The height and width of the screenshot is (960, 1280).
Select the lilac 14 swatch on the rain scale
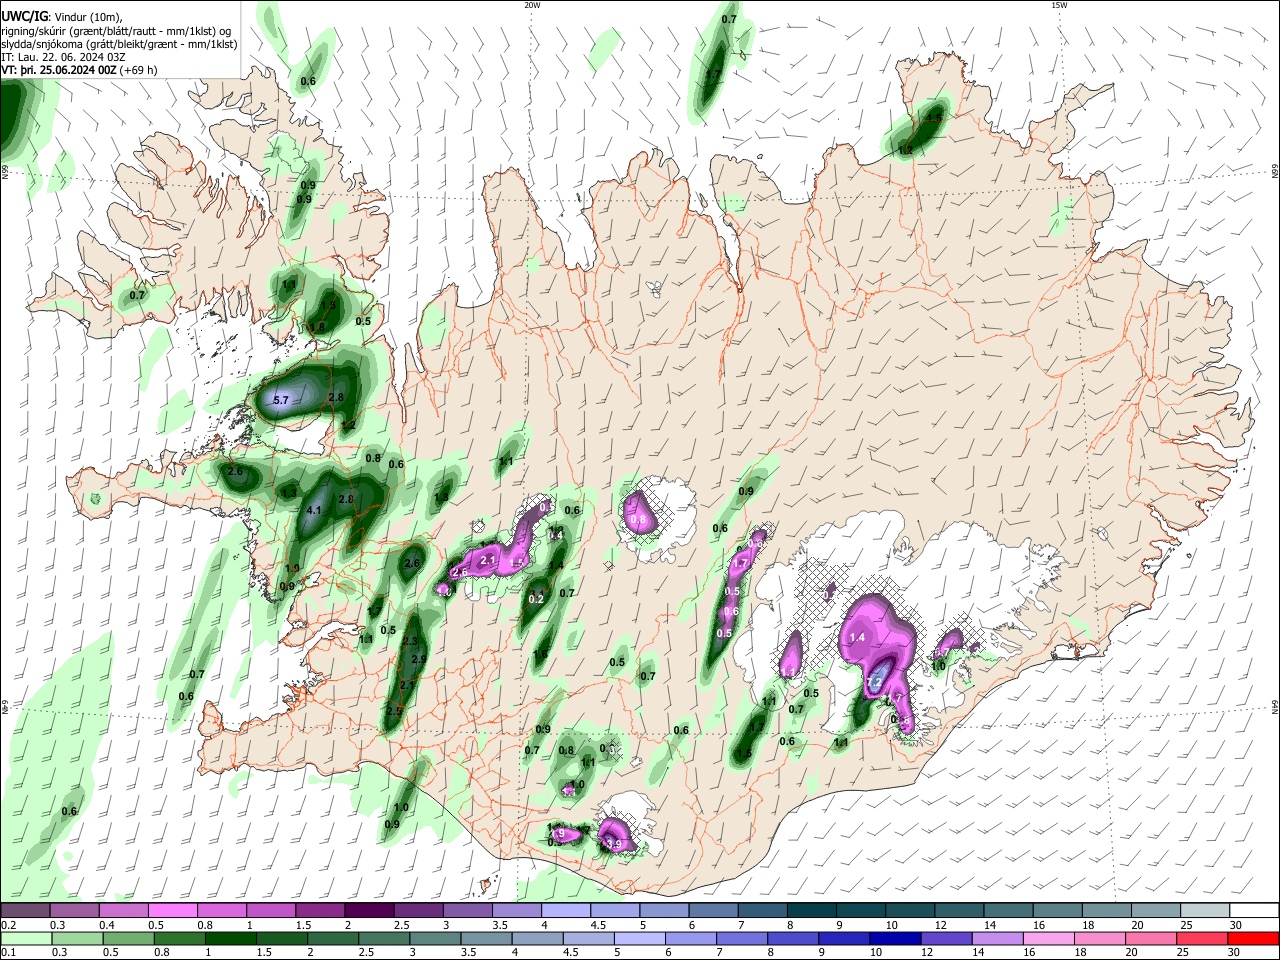999,938
